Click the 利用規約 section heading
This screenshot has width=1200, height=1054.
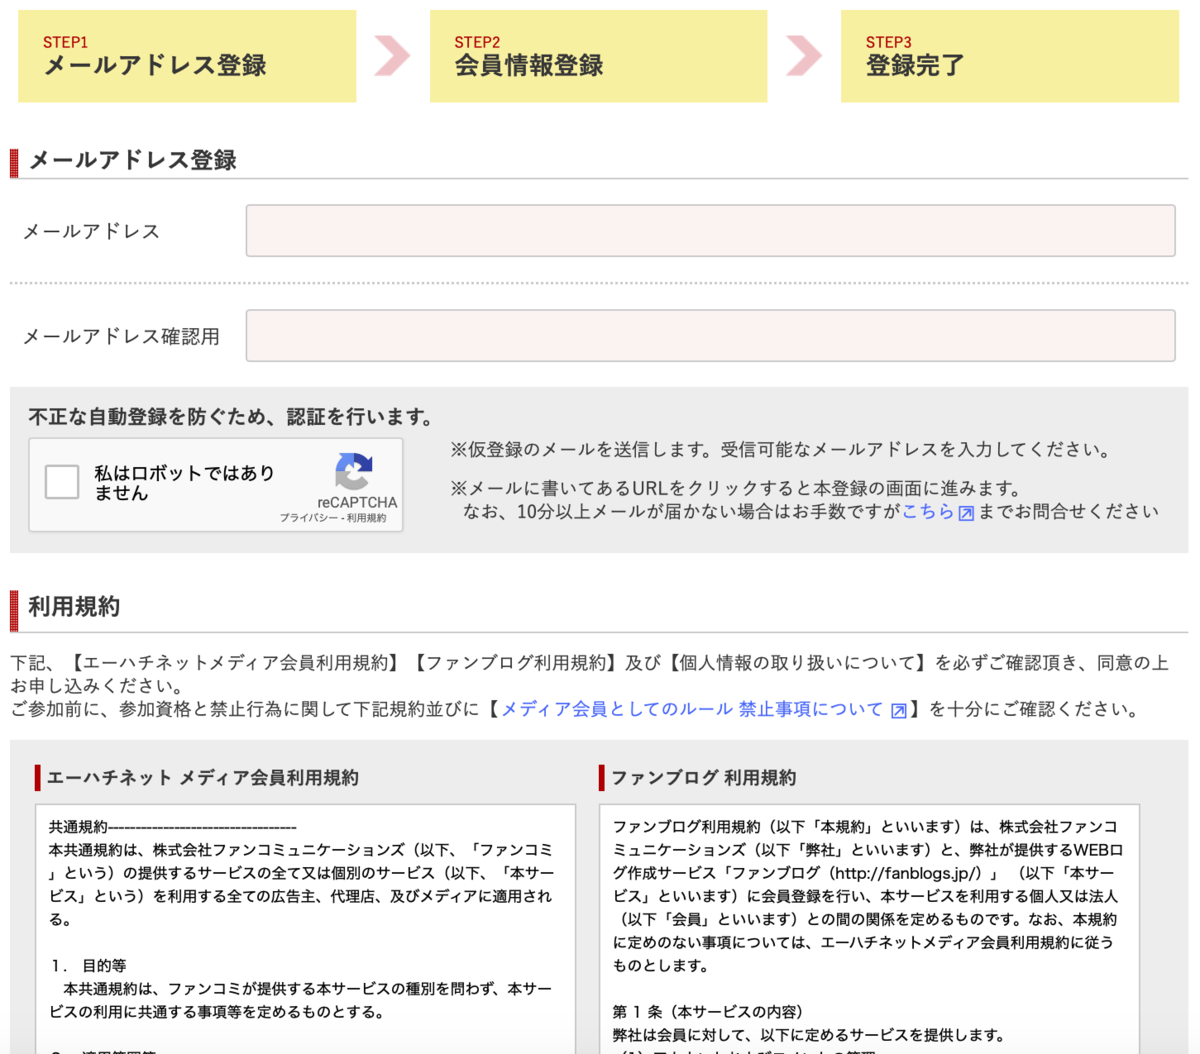(x=74, y=607)
